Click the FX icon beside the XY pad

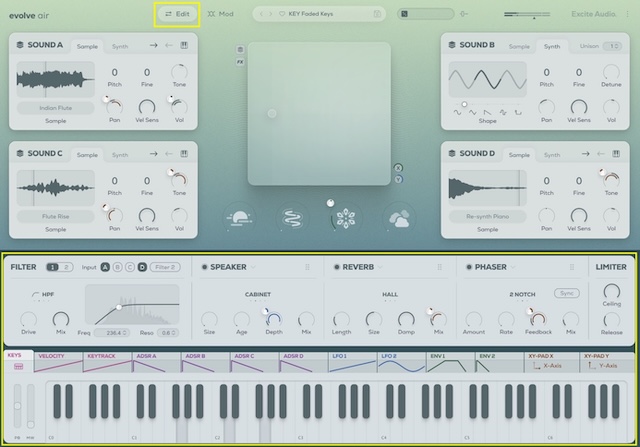pyautogui.click(x=240, y=61)
